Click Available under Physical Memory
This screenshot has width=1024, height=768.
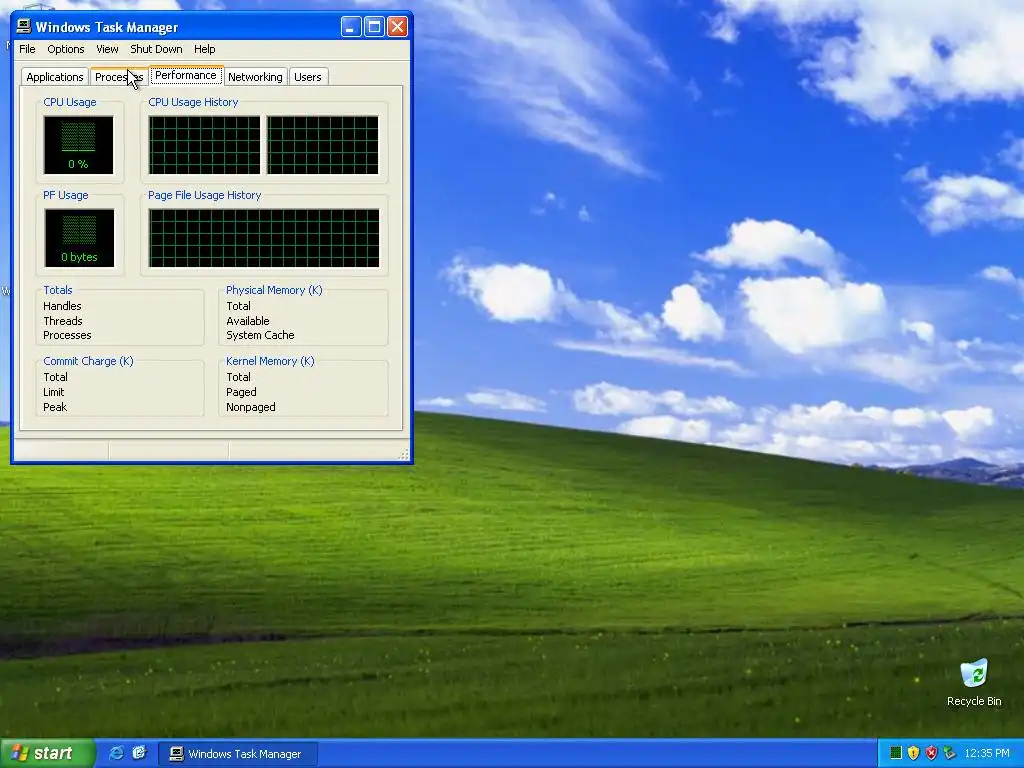click(248, 321)
